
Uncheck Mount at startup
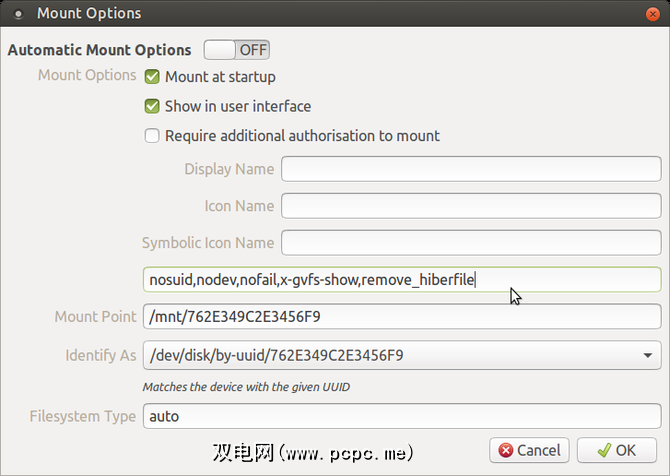pyautogui.click(x=153, y=76)
